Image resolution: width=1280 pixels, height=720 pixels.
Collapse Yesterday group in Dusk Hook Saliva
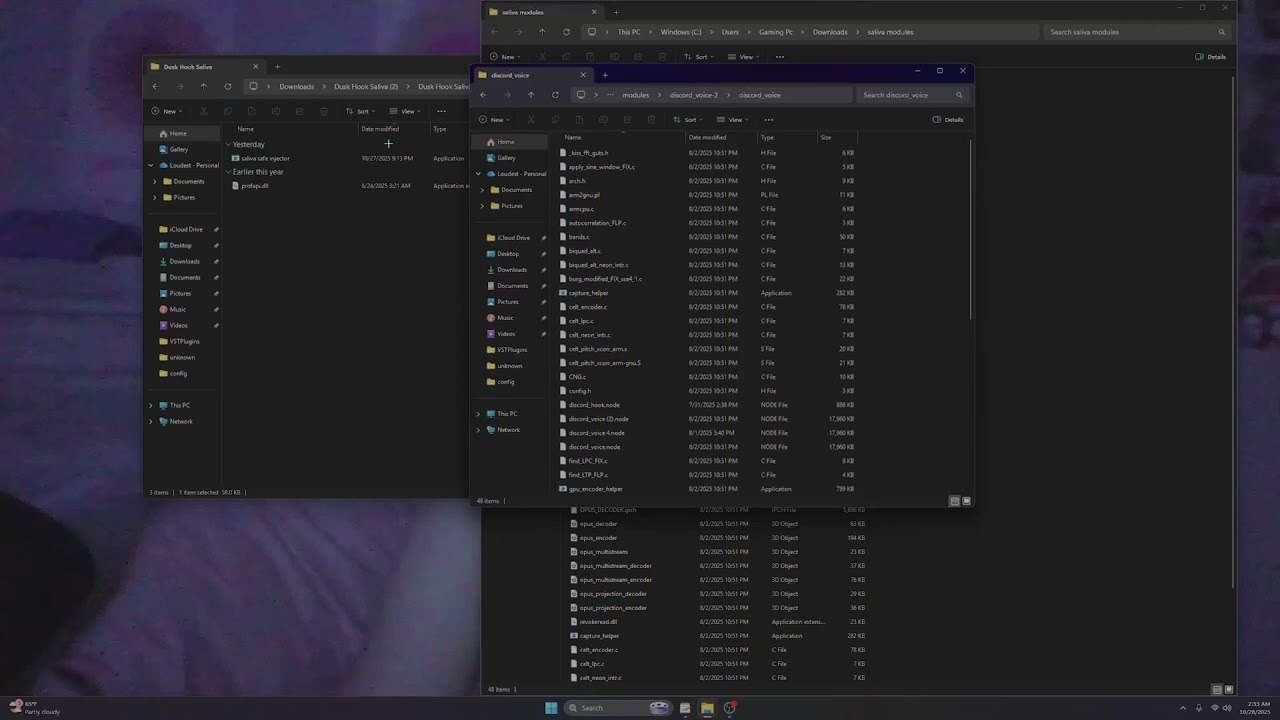[x=228, y=144]
